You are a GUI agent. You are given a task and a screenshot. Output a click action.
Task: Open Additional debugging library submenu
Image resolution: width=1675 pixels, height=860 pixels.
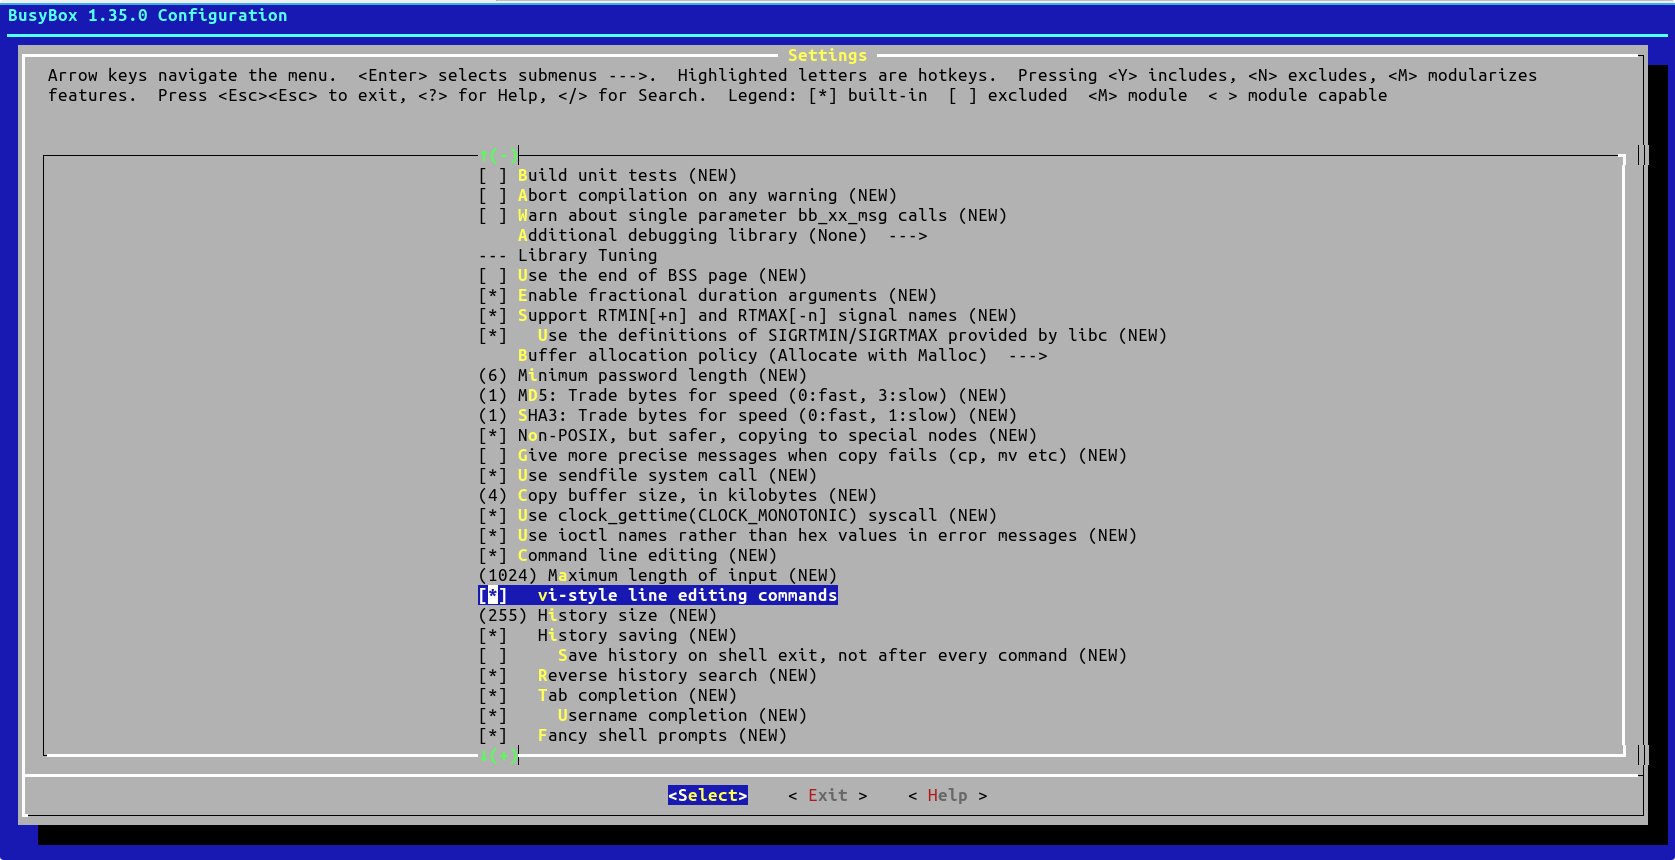pos(723,235)
